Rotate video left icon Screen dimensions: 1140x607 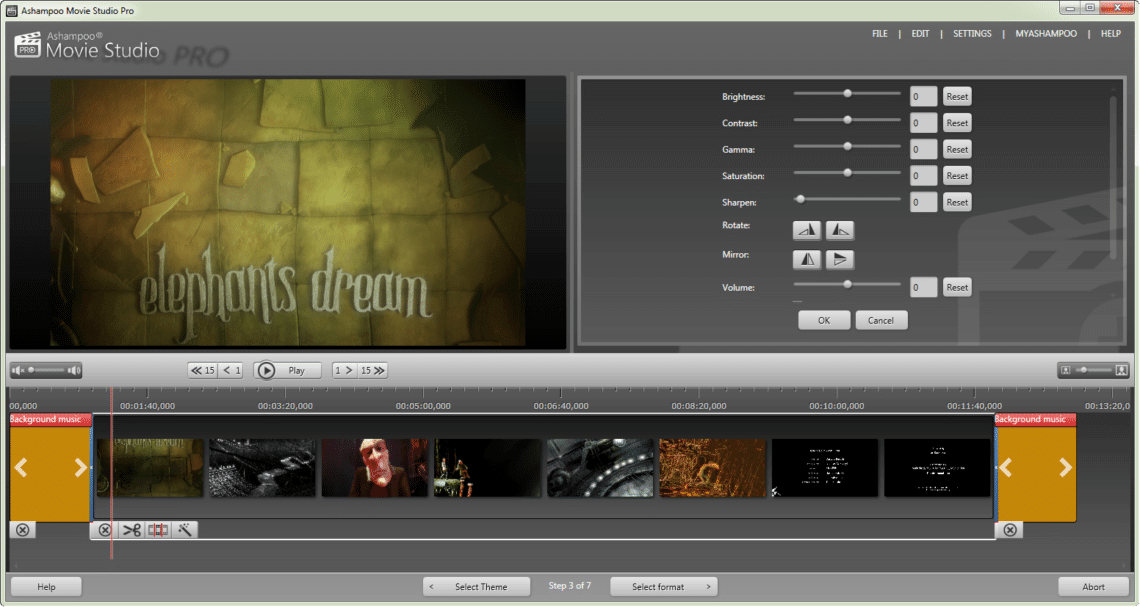click(x=806, y=230)
